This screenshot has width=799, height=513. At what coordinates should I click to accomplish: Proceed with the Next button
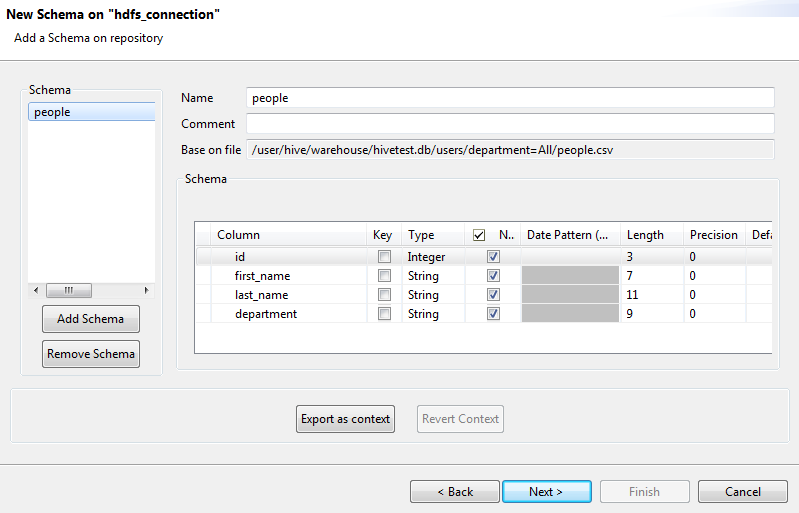point(546,492)
